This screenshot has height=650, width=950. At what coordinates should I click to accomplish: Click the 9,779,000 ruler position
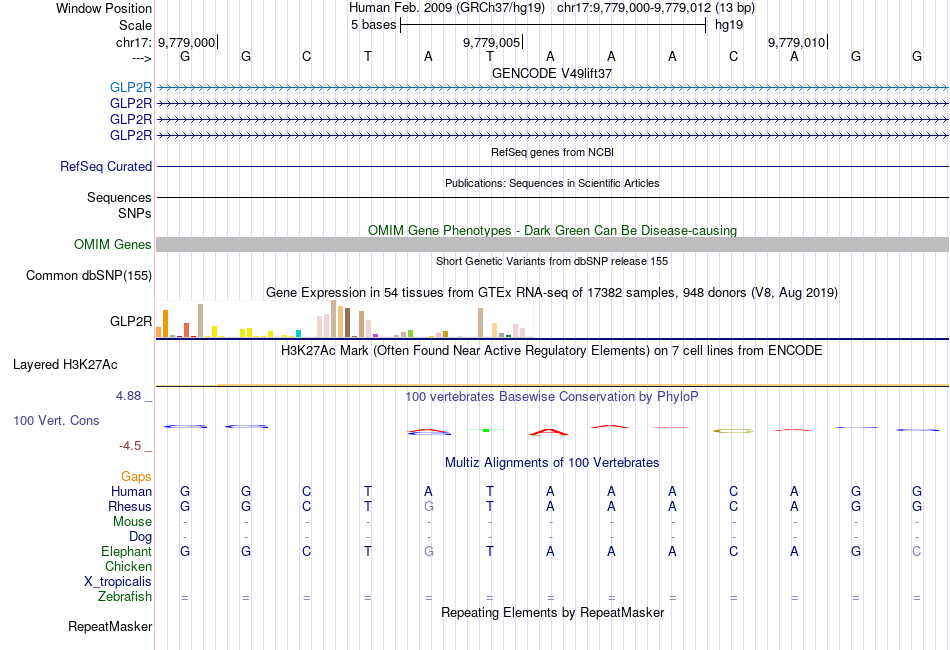click(x=186, y=42)
